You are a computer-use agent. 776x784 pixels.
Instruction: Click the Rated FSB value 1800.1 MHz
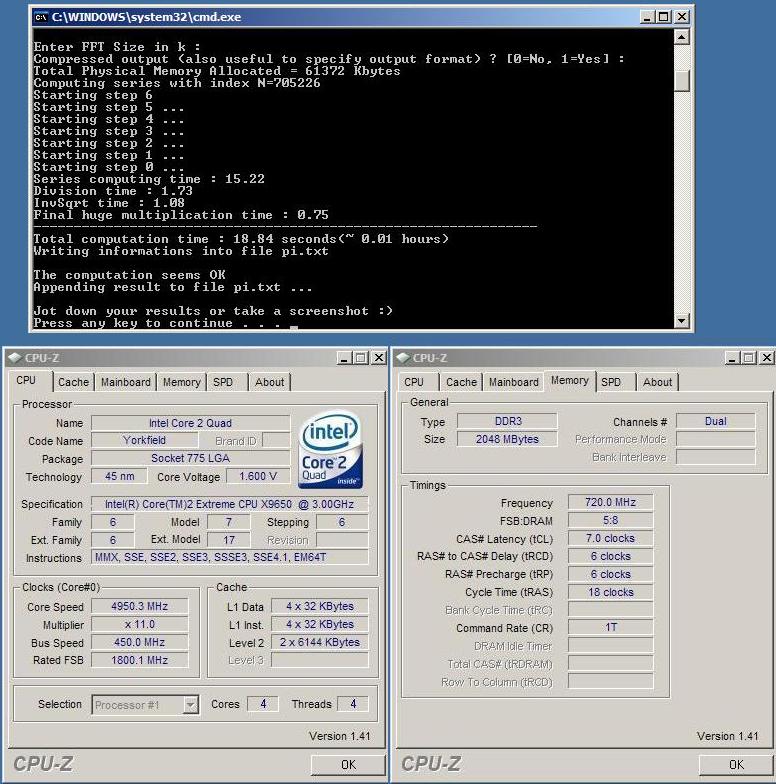tap(140, 660)
